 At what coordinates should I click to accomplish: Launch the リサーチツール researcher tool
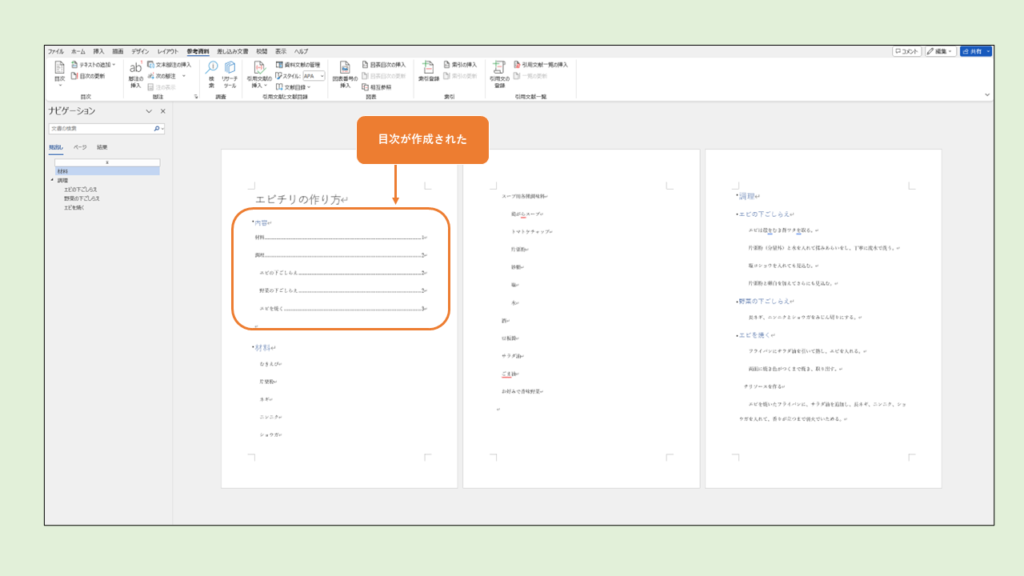[230, 74]
